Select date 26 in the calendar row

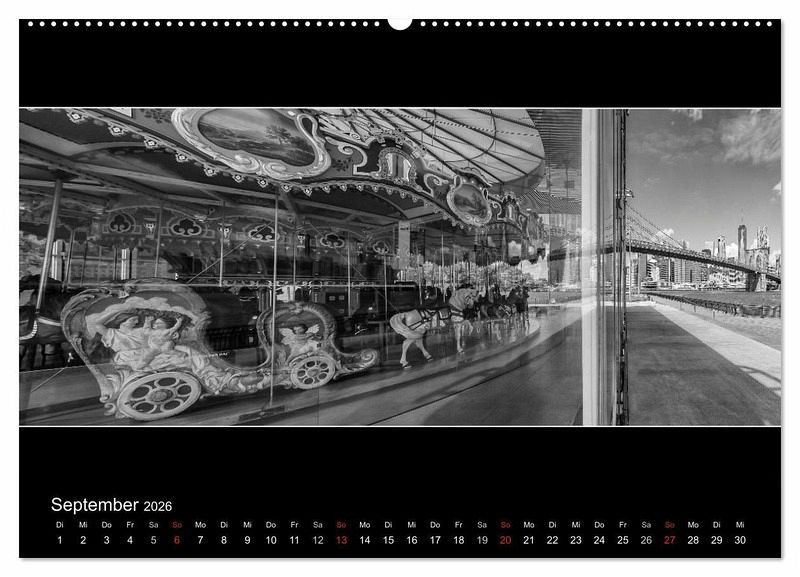(646, 540)
